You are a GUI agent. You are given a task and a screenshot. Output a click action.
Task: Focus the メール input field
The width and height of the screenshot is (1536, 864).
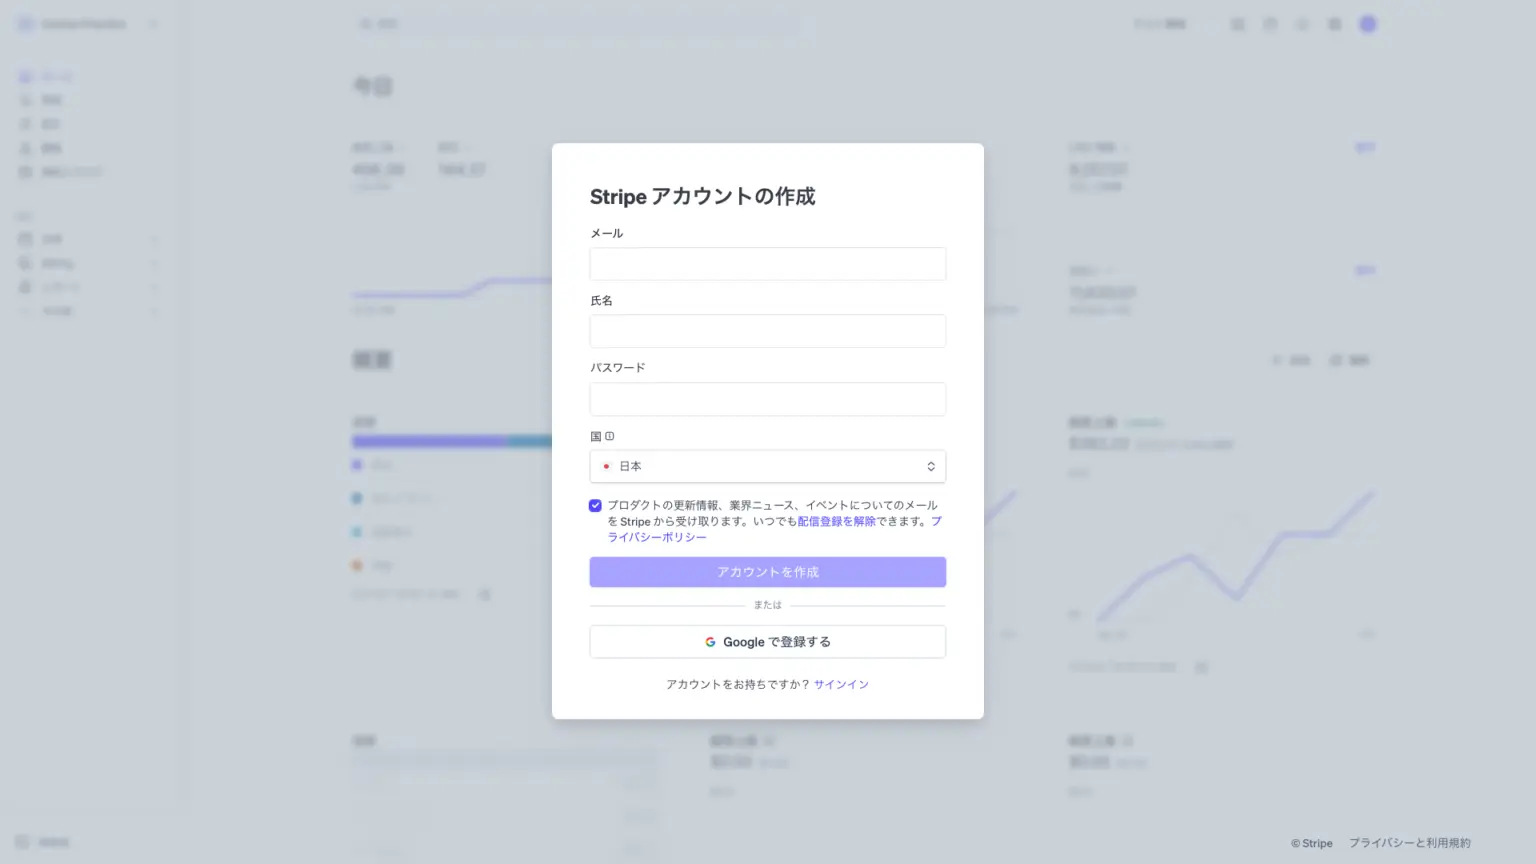coord(768,264)
